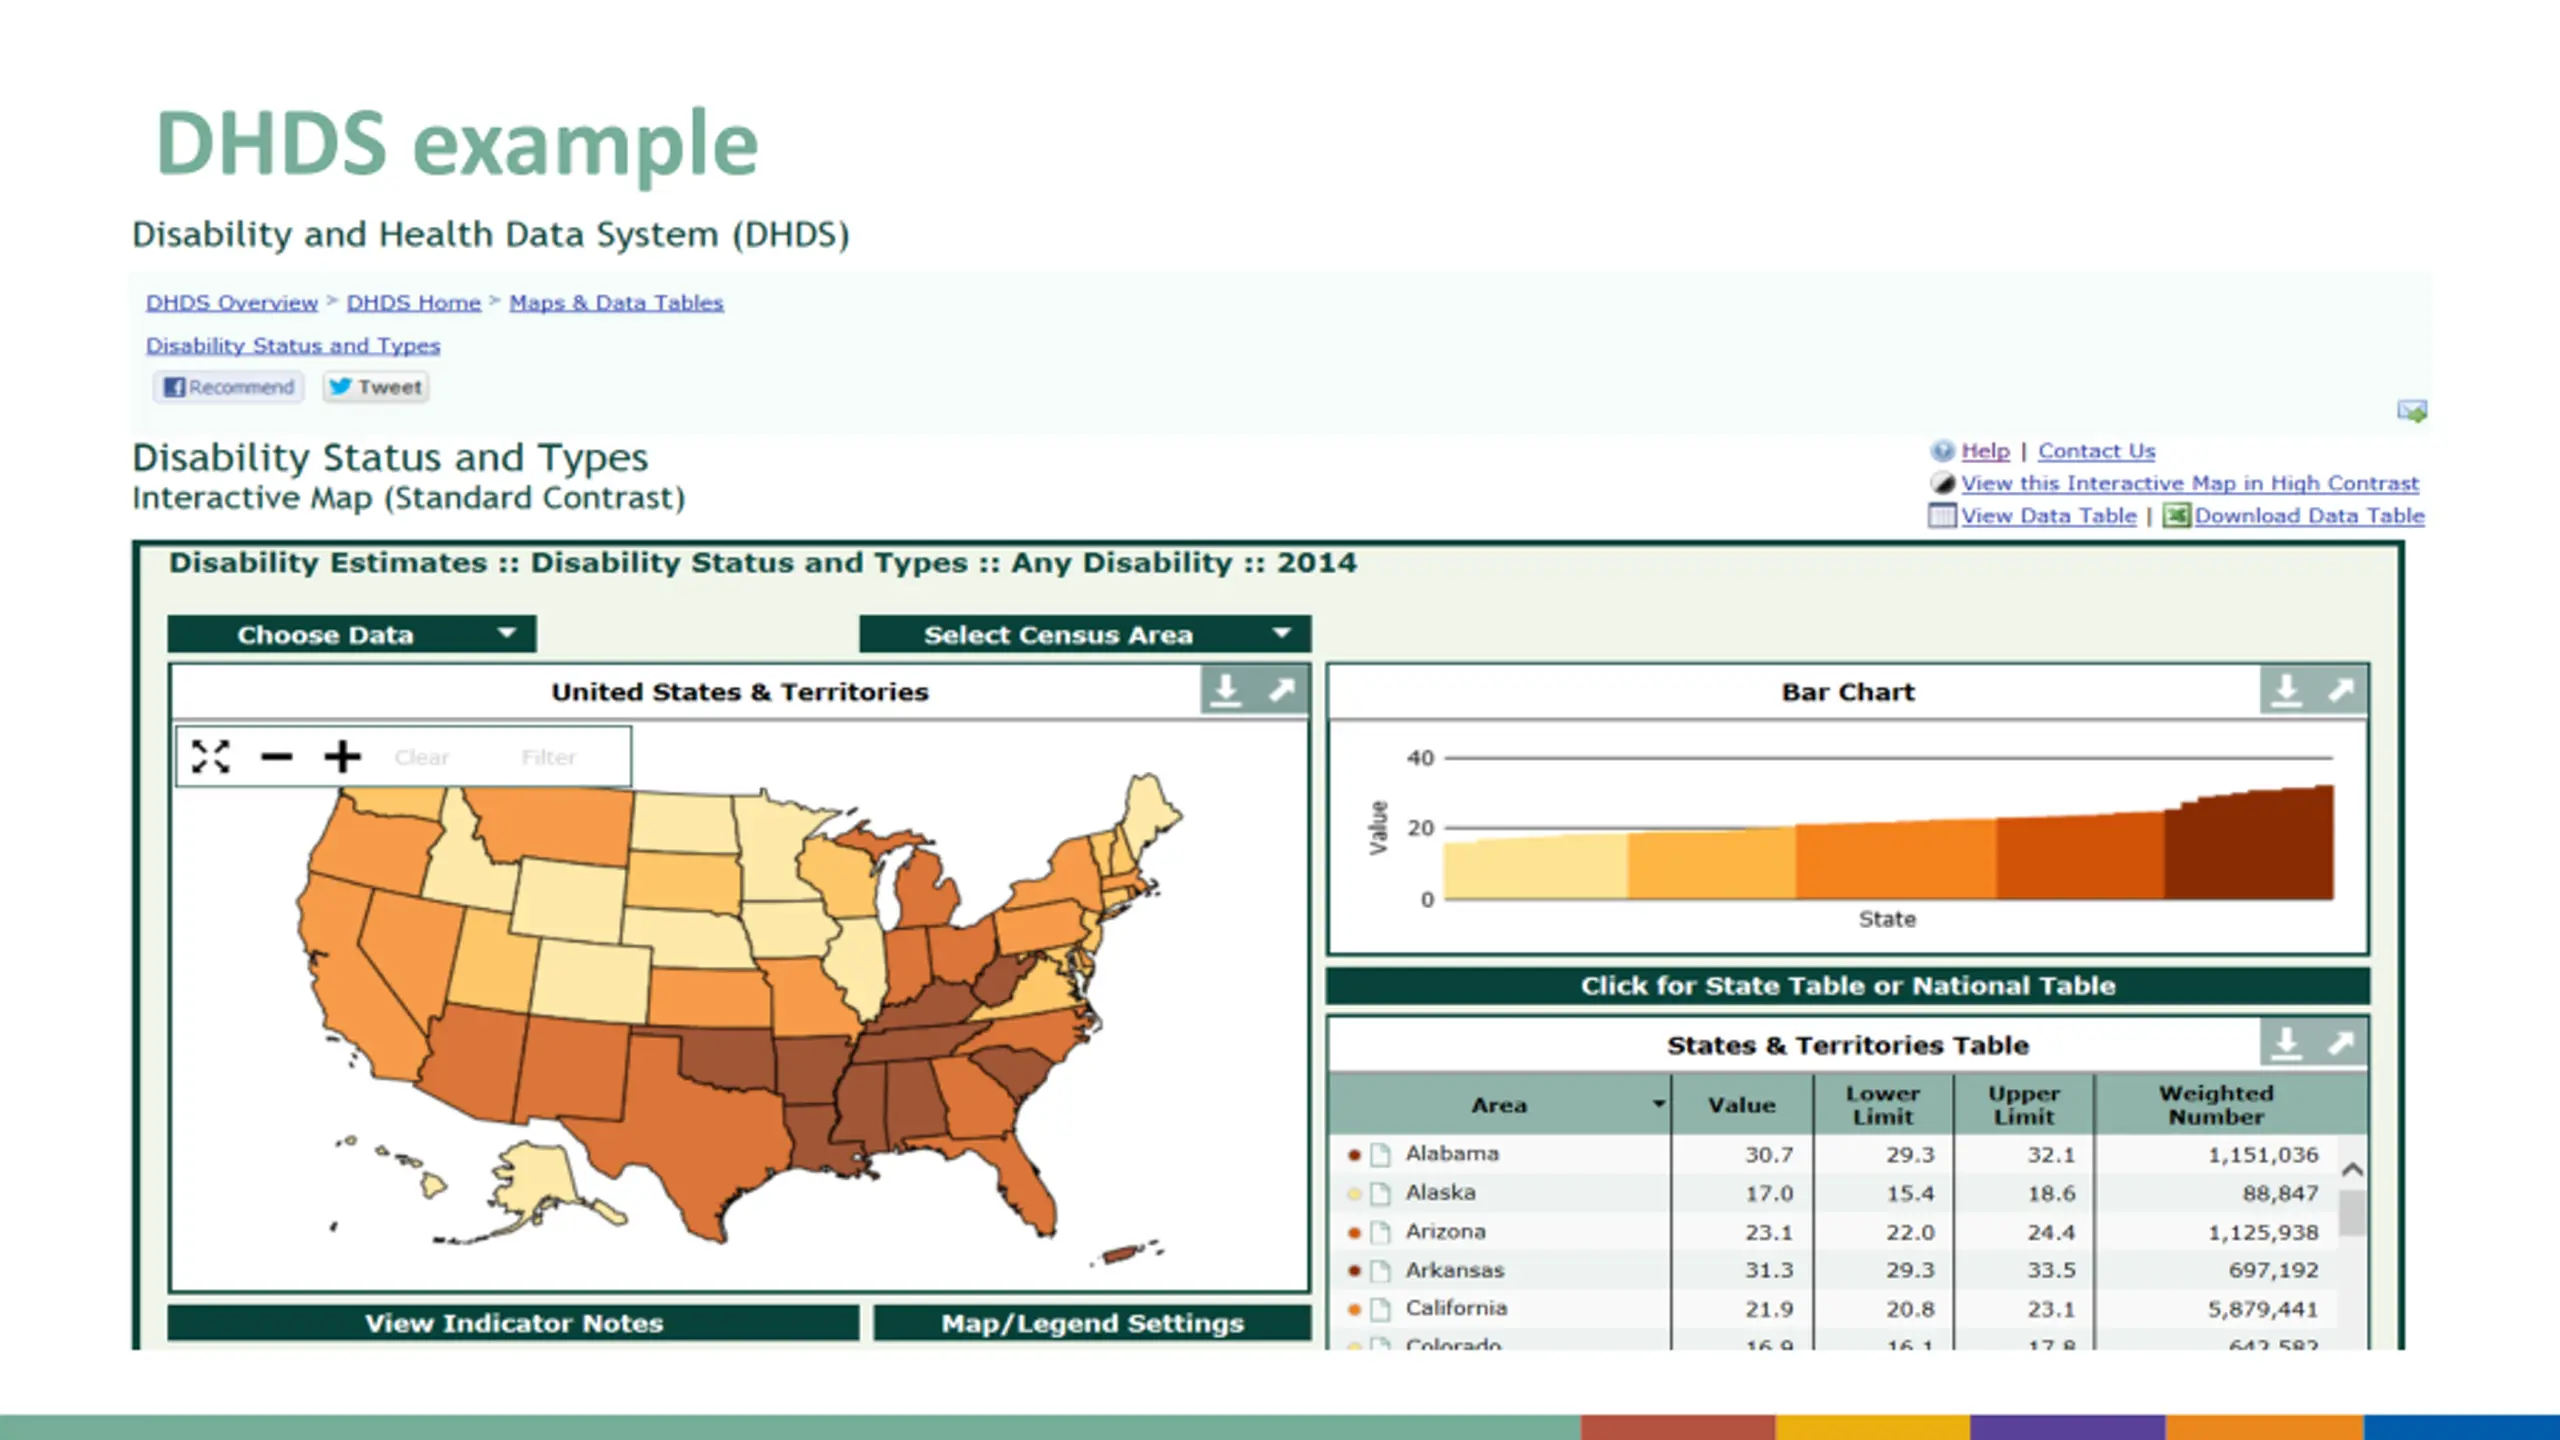
Task: Download the Bar Chart panel
Action: pyautogui.click(x=2286, y=690)
